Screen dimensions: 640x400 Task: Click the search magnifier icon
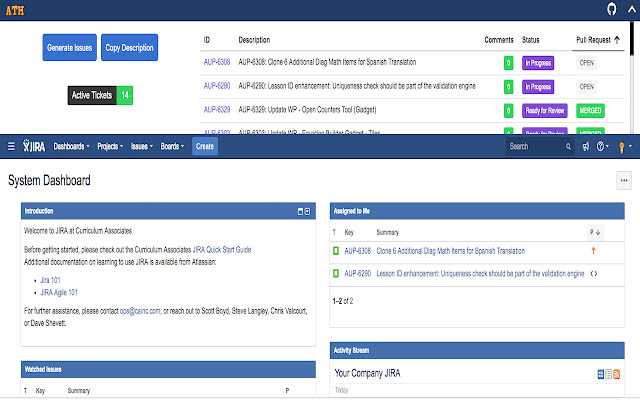point(568,147)
